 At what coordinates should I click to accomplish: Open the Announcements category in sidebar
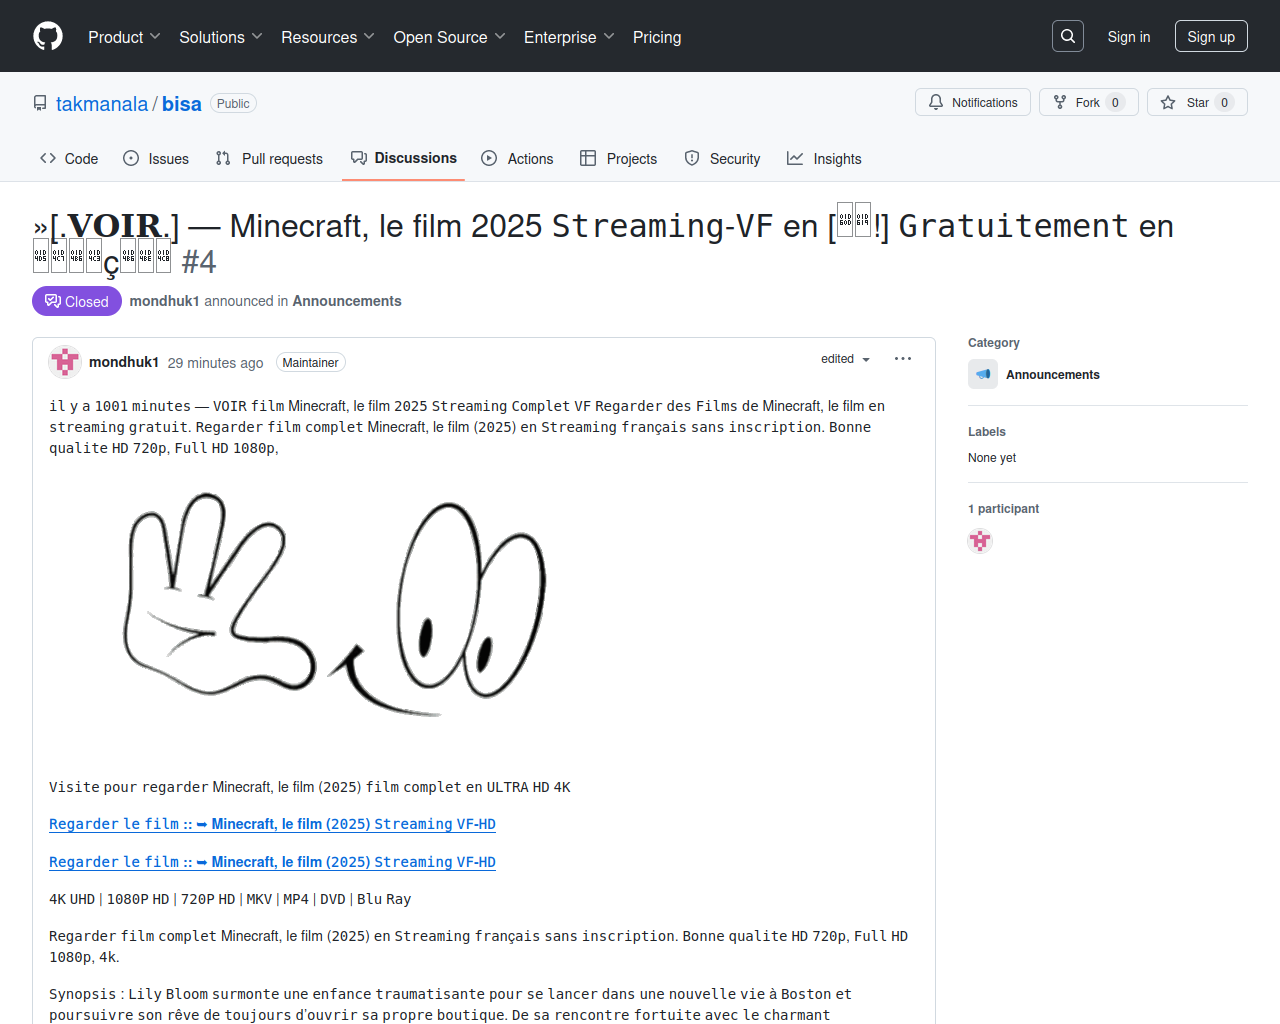[x=1053, y=375]
